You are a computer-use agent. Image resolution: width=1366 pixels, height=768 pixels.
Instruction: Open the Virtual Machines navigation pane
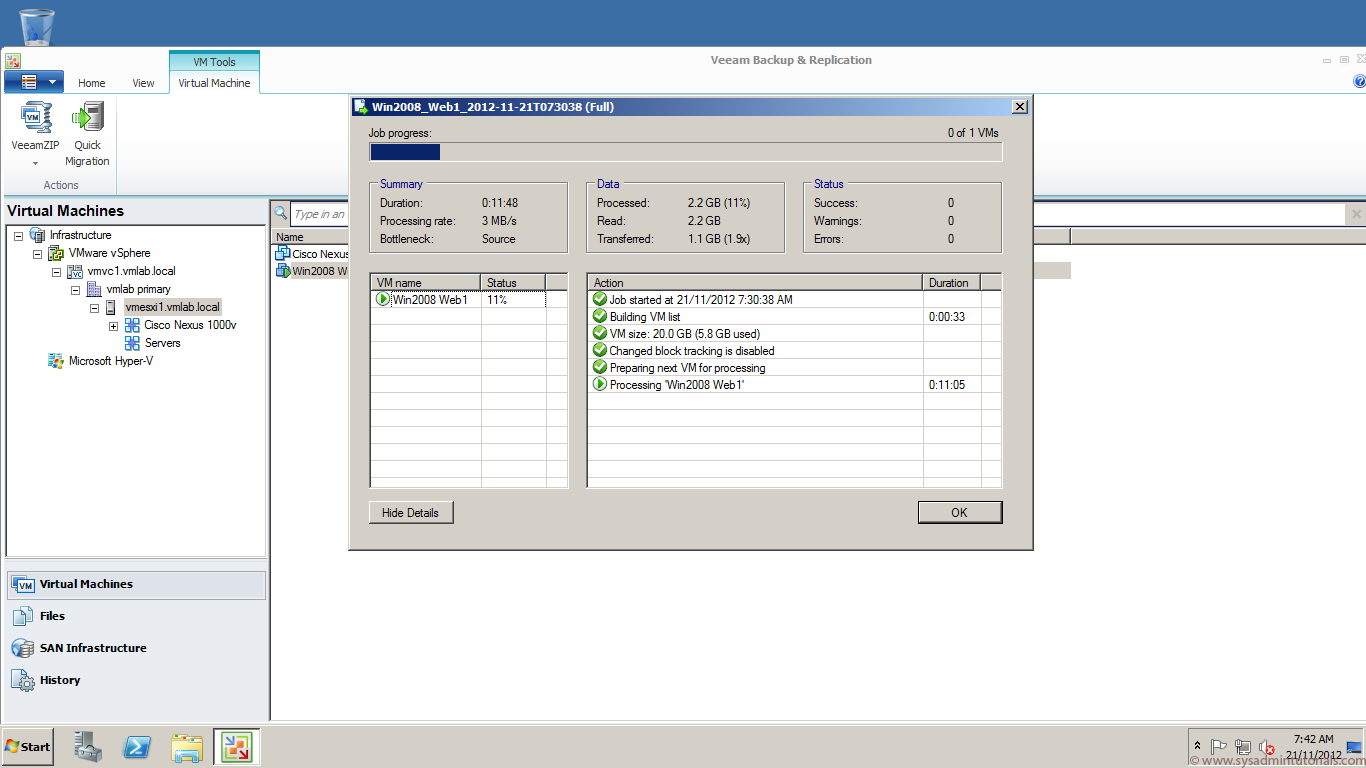click(x=136, y=585)
